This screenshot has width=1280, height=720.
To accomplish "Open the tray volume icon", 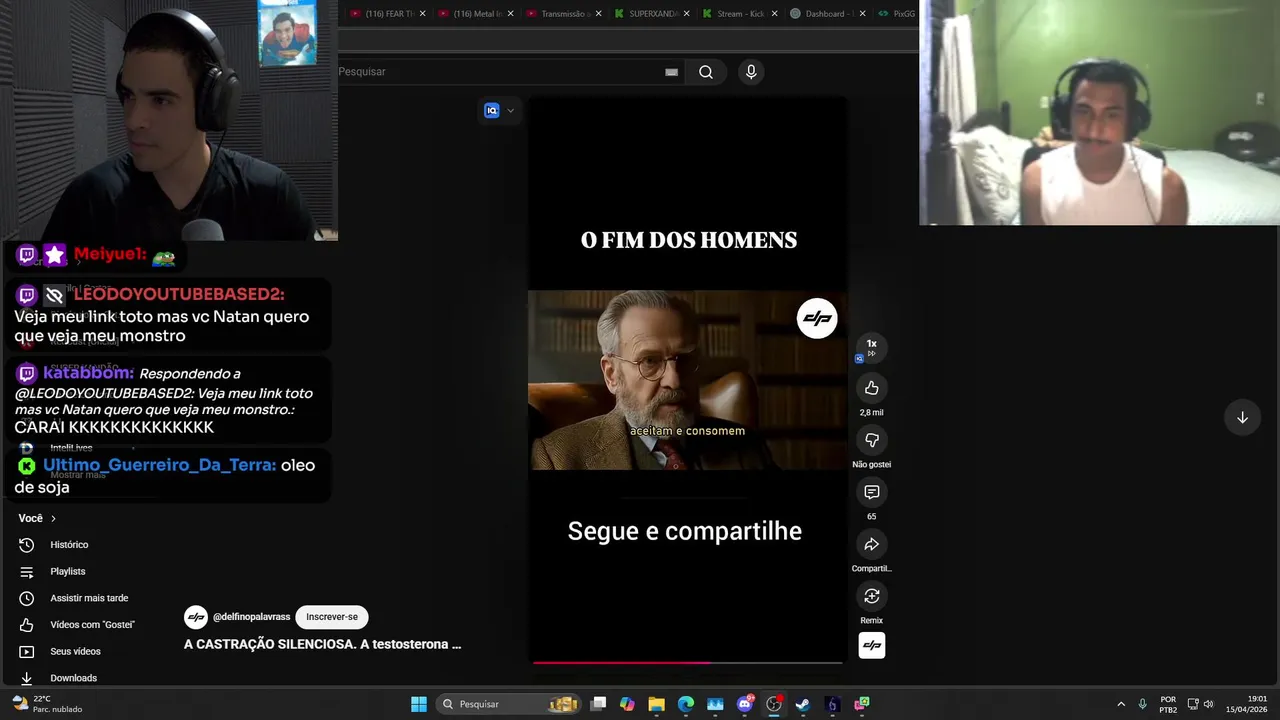I will point(1209,704).
